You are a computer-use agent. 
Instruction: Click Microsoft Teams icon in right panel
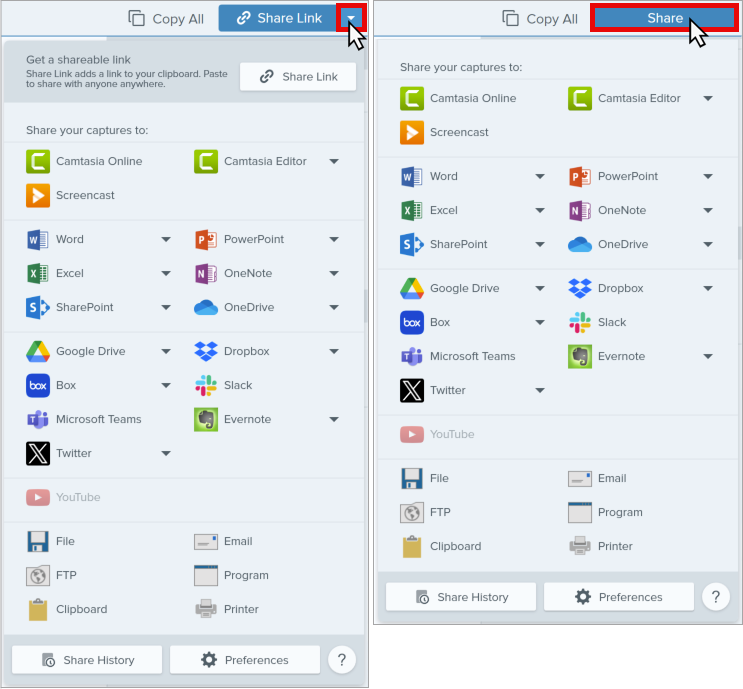[412, 356]
